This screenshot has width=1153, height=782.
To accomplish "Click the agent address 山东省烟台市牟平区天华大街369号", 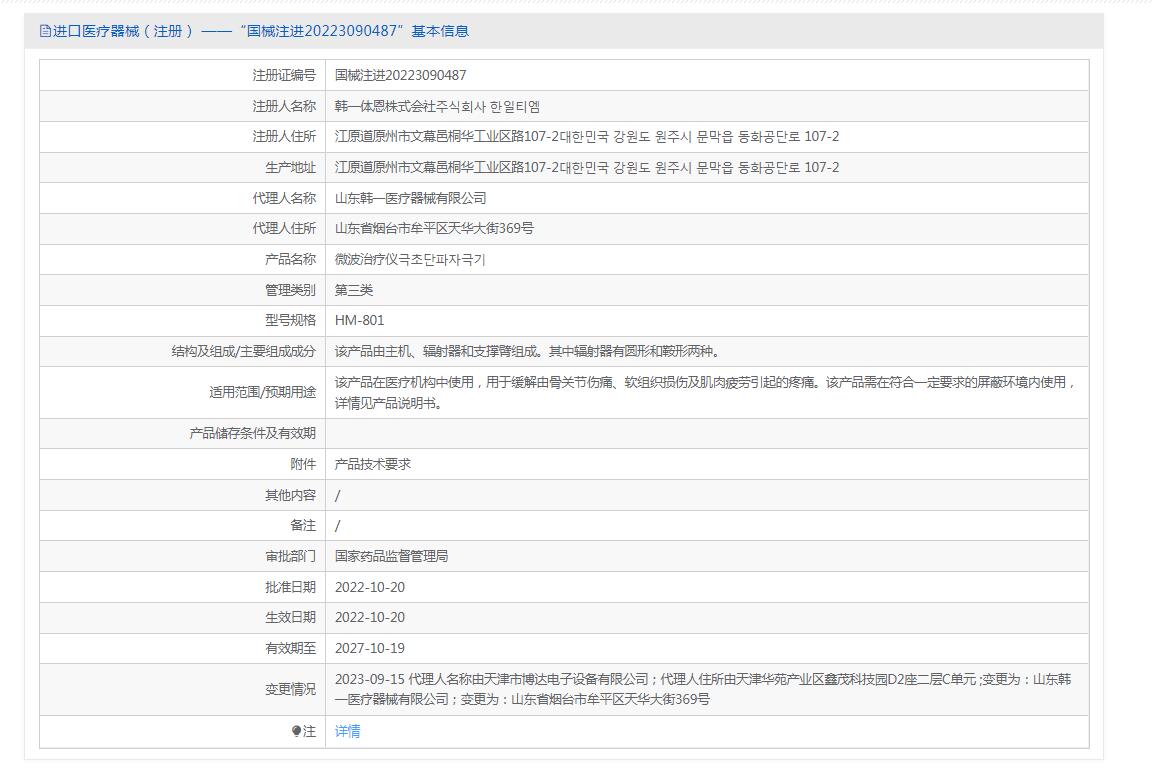I will (x=434, y=228).
